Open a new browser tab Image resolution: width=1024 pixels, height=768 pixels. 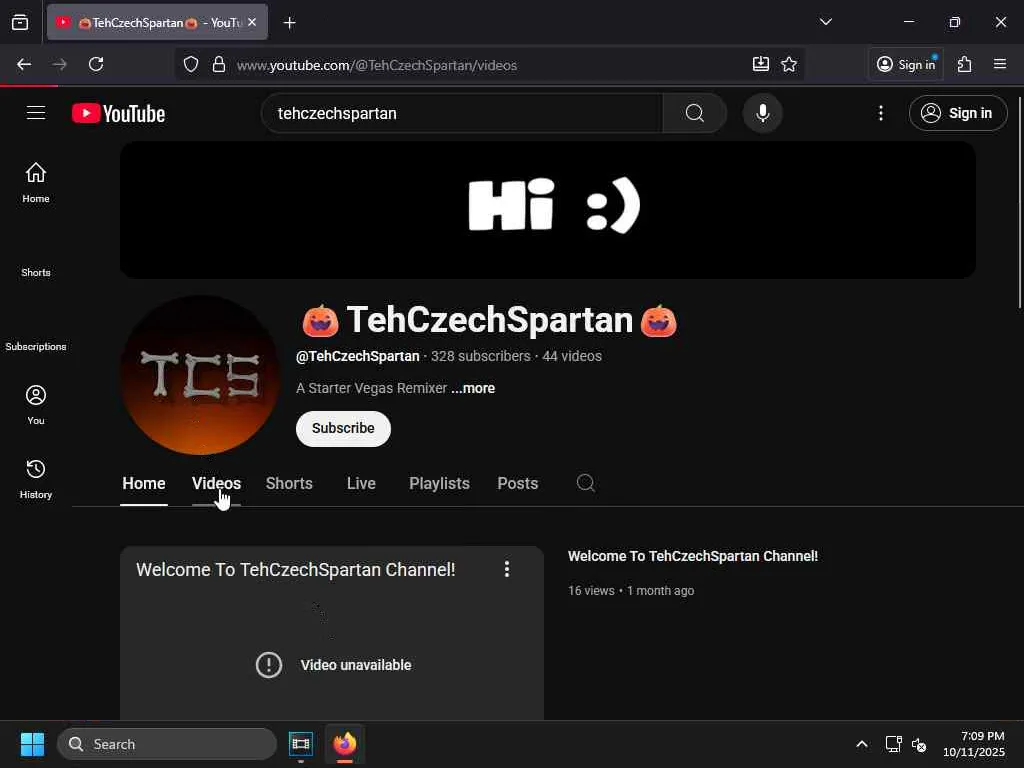(x=290, y=23)
